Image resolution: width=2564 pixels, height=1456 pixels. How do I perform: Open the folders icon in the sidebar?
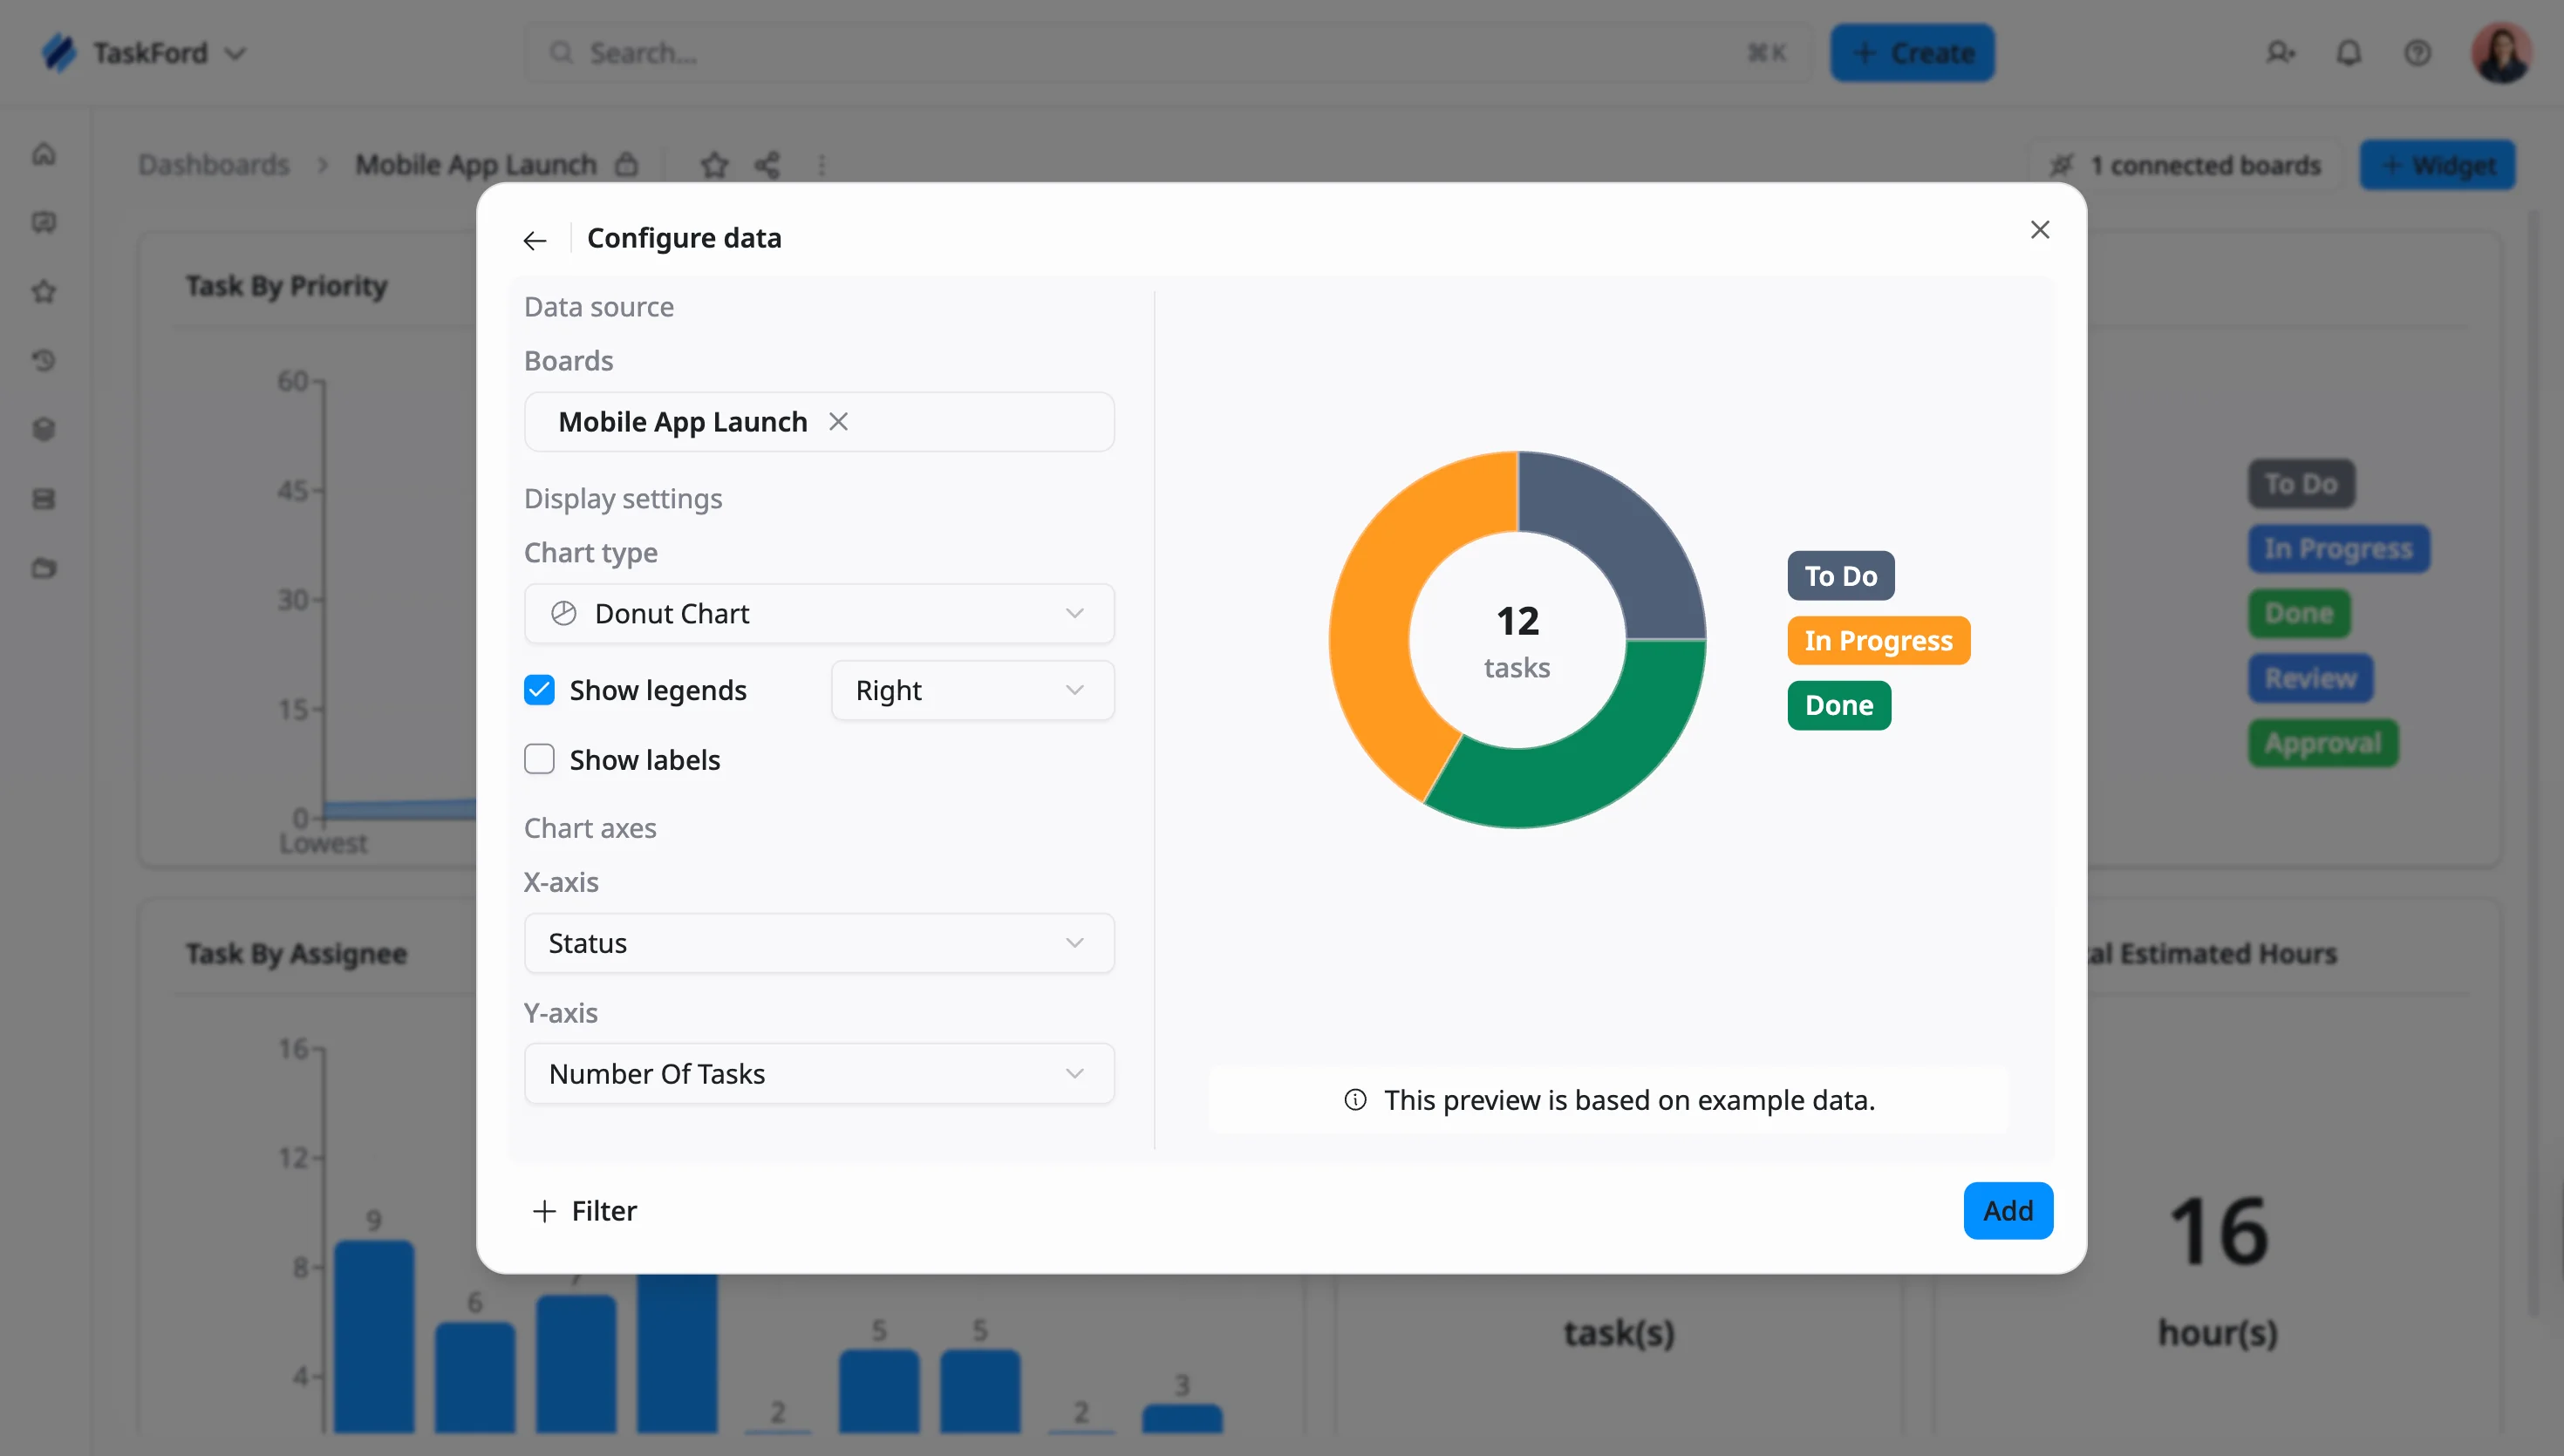point(44,568)
